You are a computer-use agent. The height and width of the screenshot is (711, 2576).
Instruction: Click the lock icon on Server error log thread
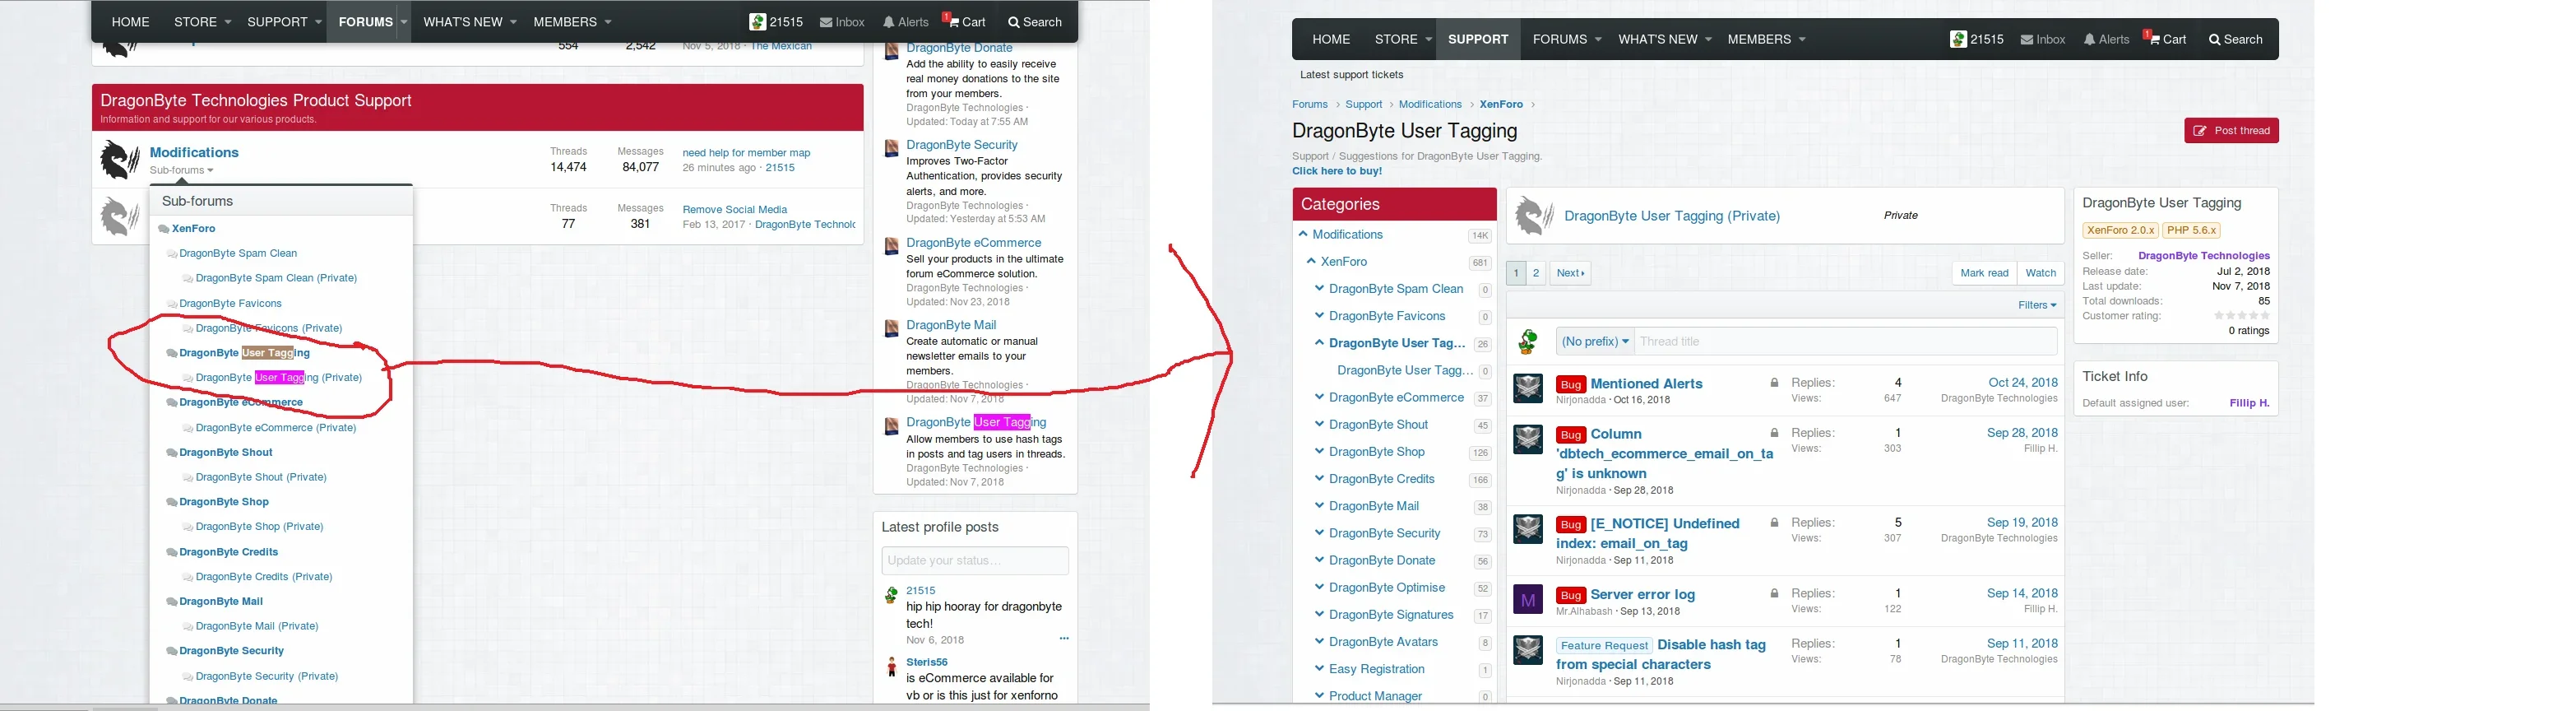pos(1774,594)
